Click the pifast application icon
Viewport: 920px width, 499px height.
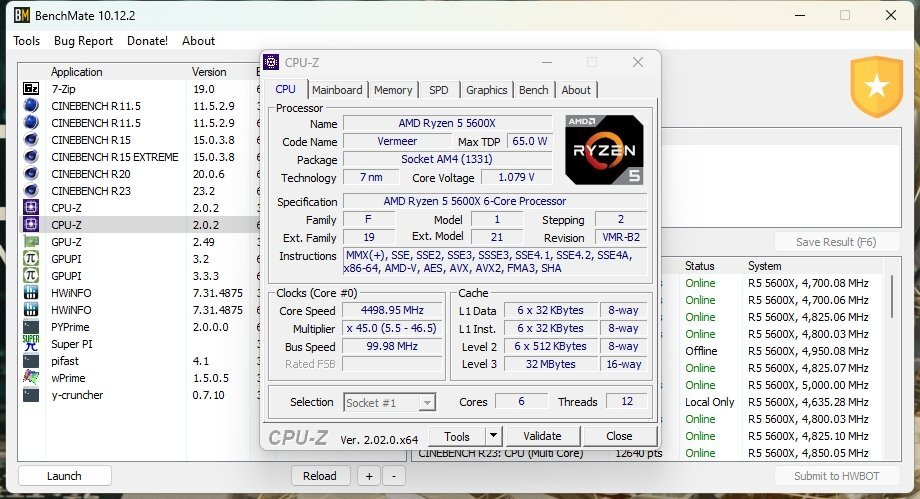(31, 361)
